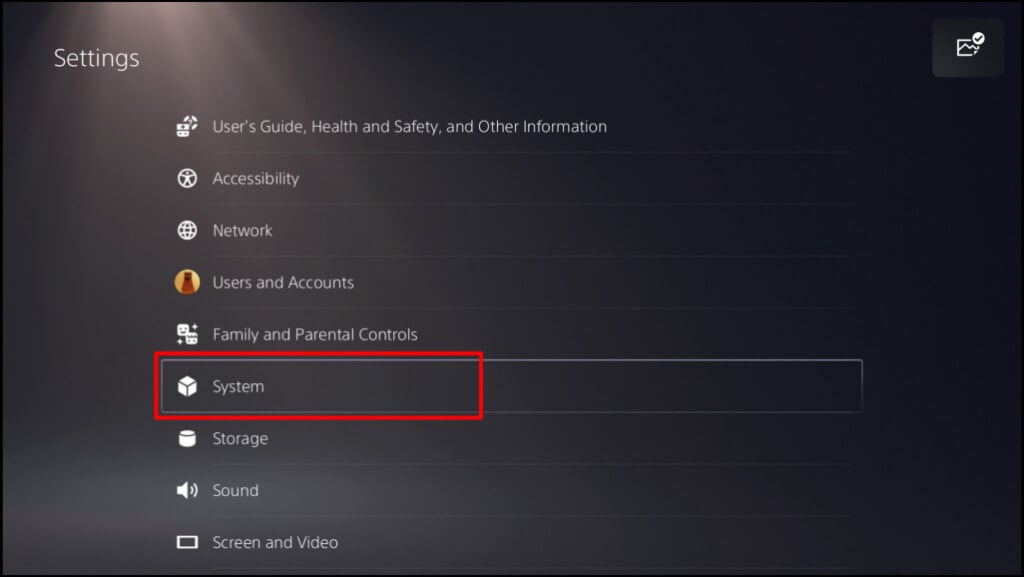This screenshot has height=577, width=1024.
Task: Click the System cube icon
Action: click(x=187, y=387)
